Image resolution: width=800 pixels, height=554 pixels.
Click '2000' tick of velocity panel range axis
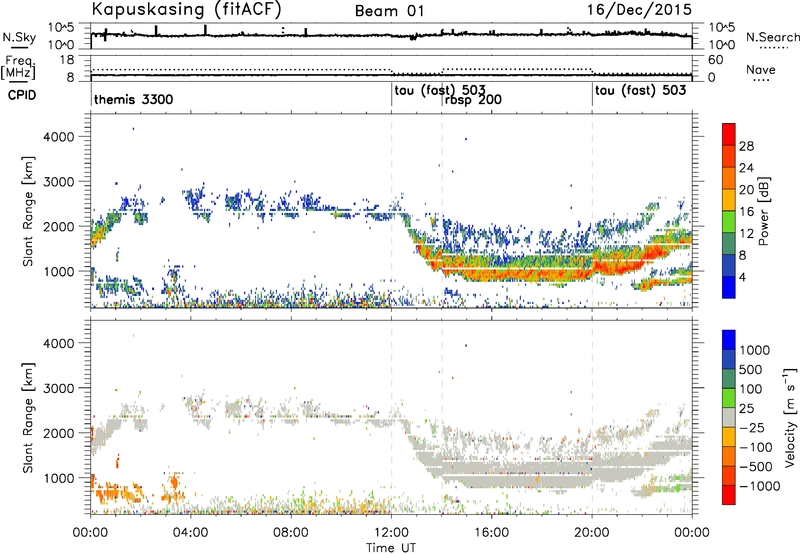pyautogui.click(x=59, y=433)
